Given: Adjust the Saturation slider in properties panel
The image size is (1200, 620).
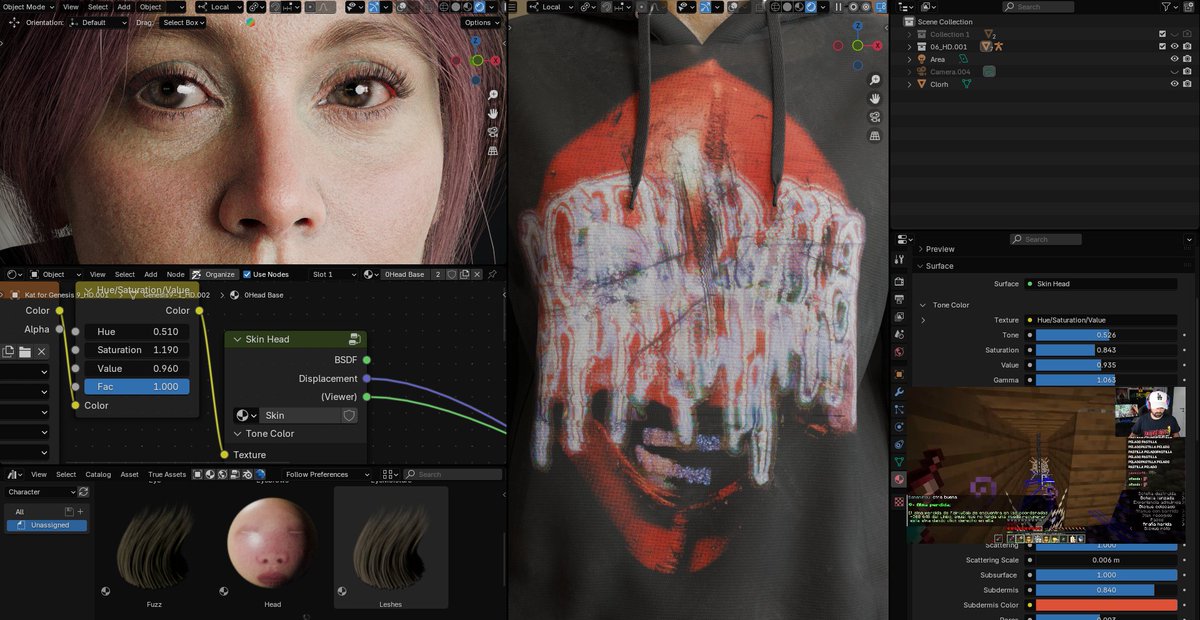Looking at the screenshot, I should tap(1106, 350).
